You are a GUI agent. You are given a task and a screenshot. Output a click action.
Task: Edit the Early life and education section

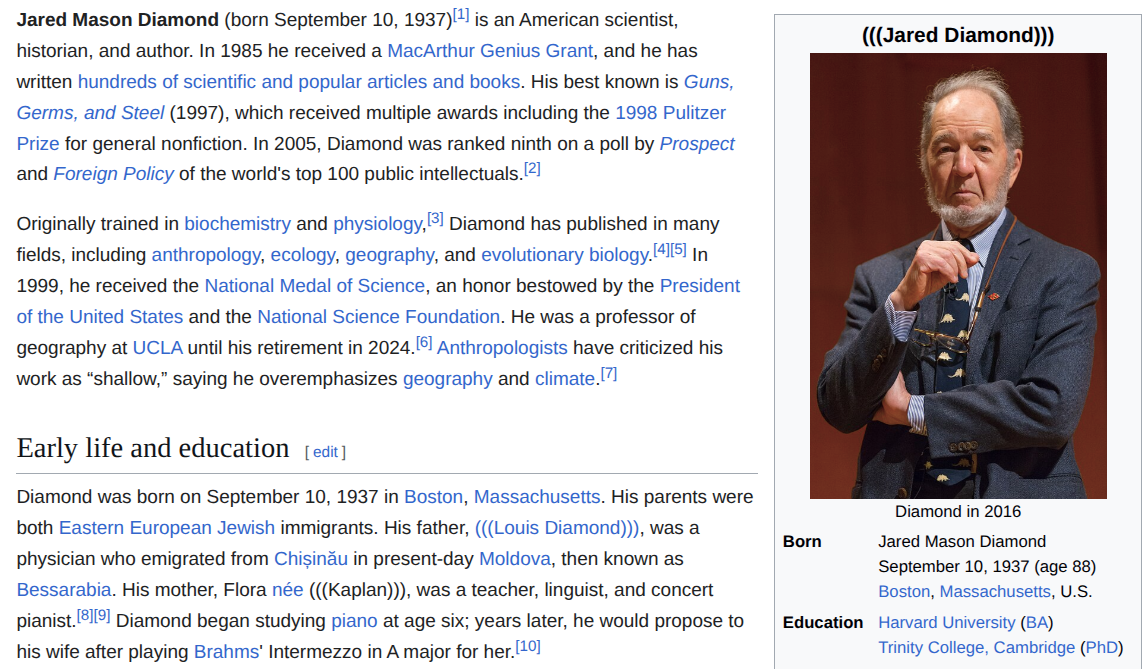[x=325, y=452]
